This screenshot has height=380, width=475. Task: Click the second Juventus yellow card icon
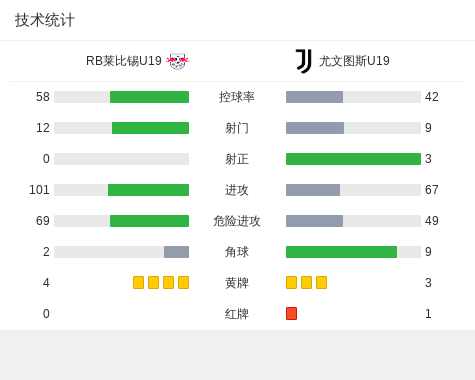tap(306, 283)
